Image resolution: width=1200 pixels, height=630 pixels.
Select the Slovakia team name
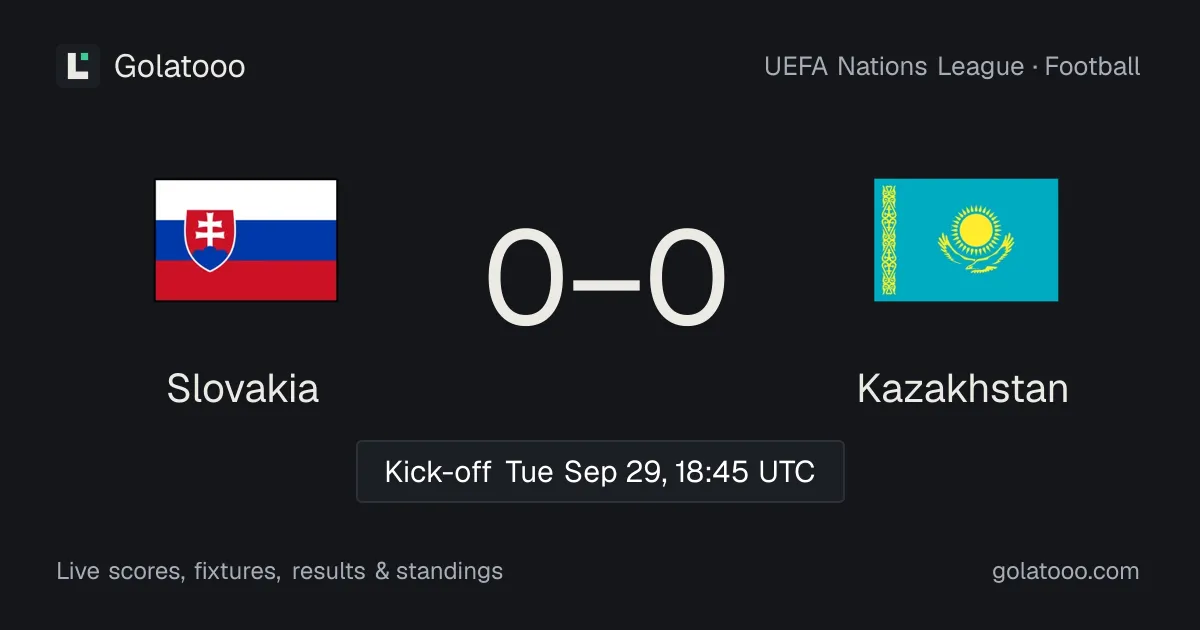[243, 388]
